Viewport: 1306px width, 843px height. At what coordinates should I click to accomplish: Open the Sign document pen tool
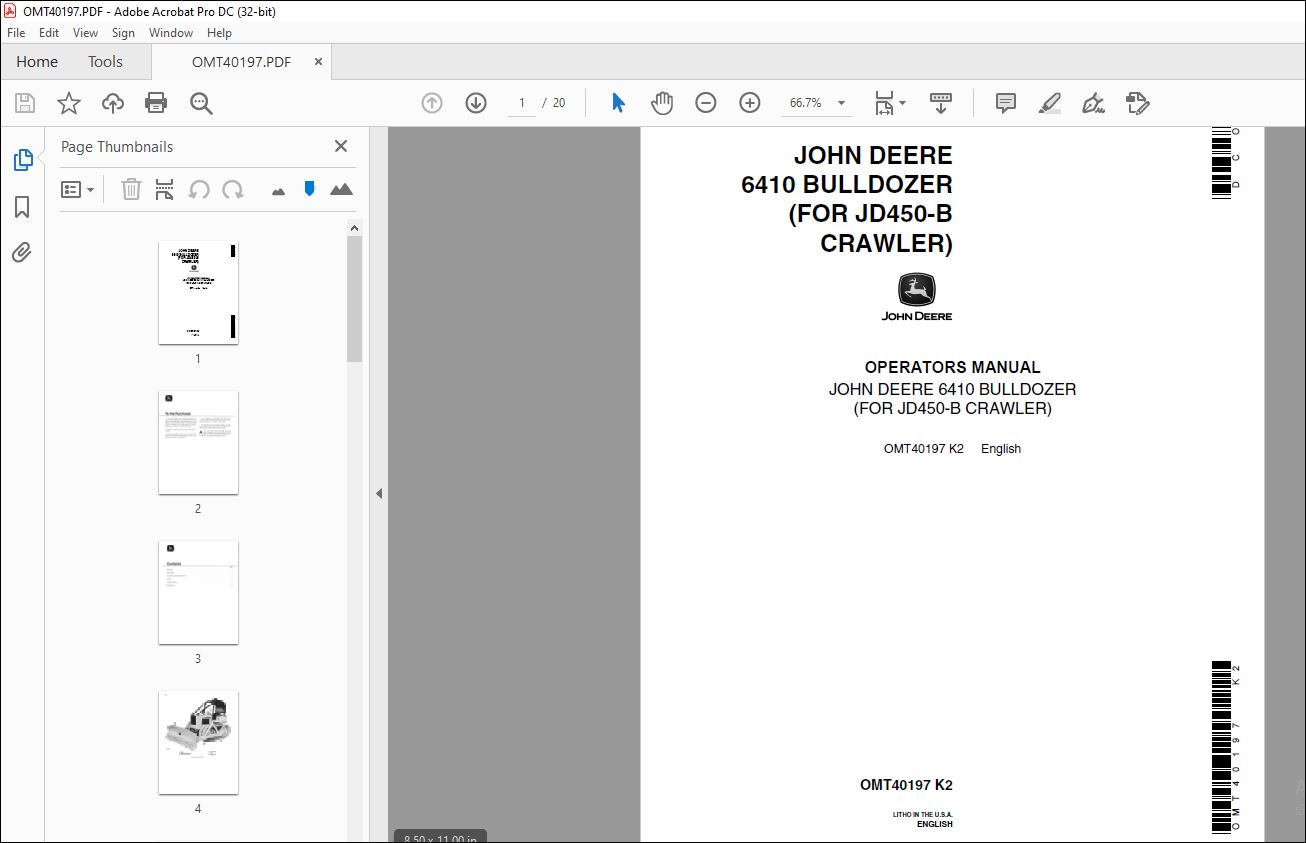(1093, 103)
